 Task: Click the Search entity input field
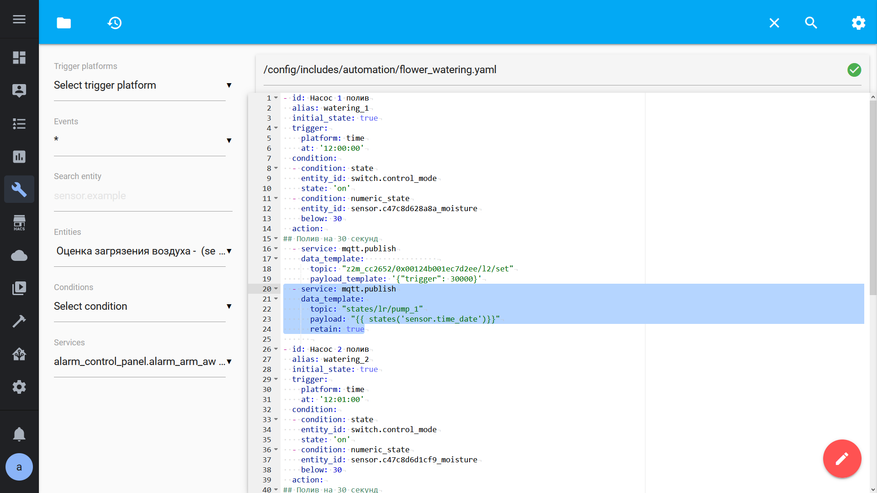(x=142, y=196)
